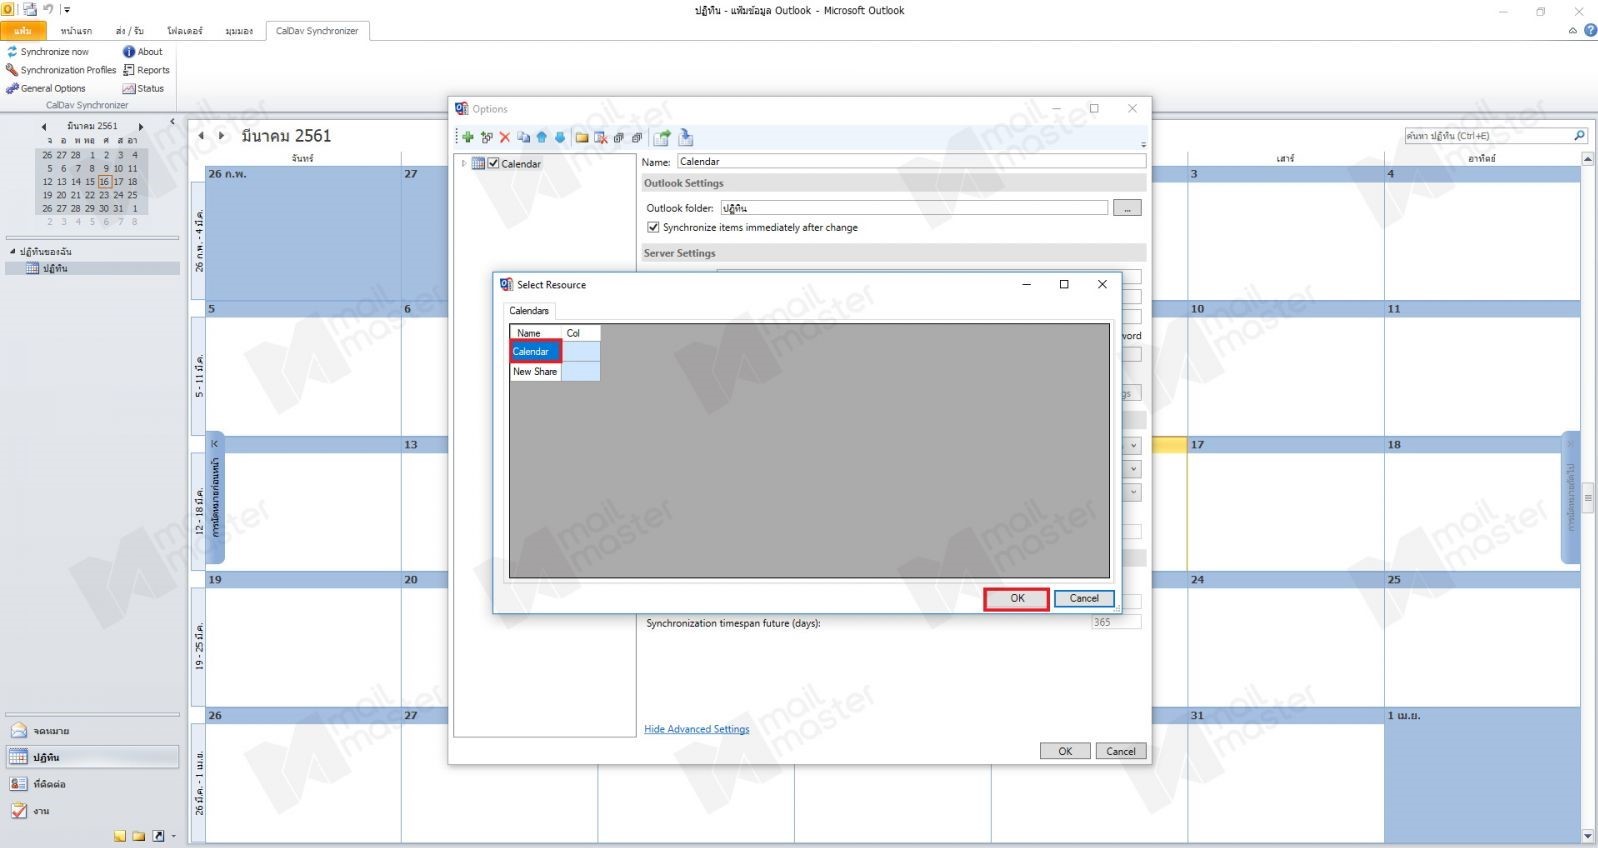Click OK in Select Resource dialog
The image size is (1598, 848).
pyautogui.click(x=1017, y=598)
